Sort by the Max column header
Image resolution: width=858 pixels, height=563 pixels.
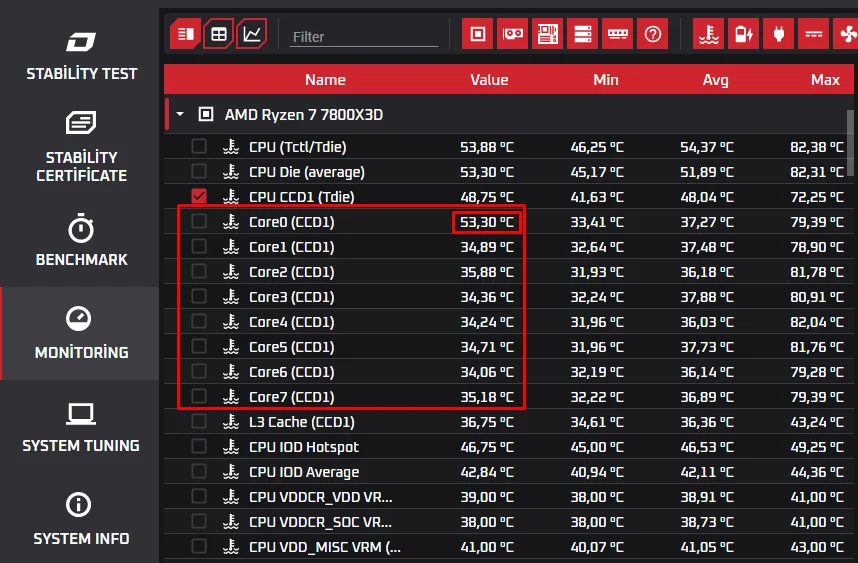tap(825, 80)
